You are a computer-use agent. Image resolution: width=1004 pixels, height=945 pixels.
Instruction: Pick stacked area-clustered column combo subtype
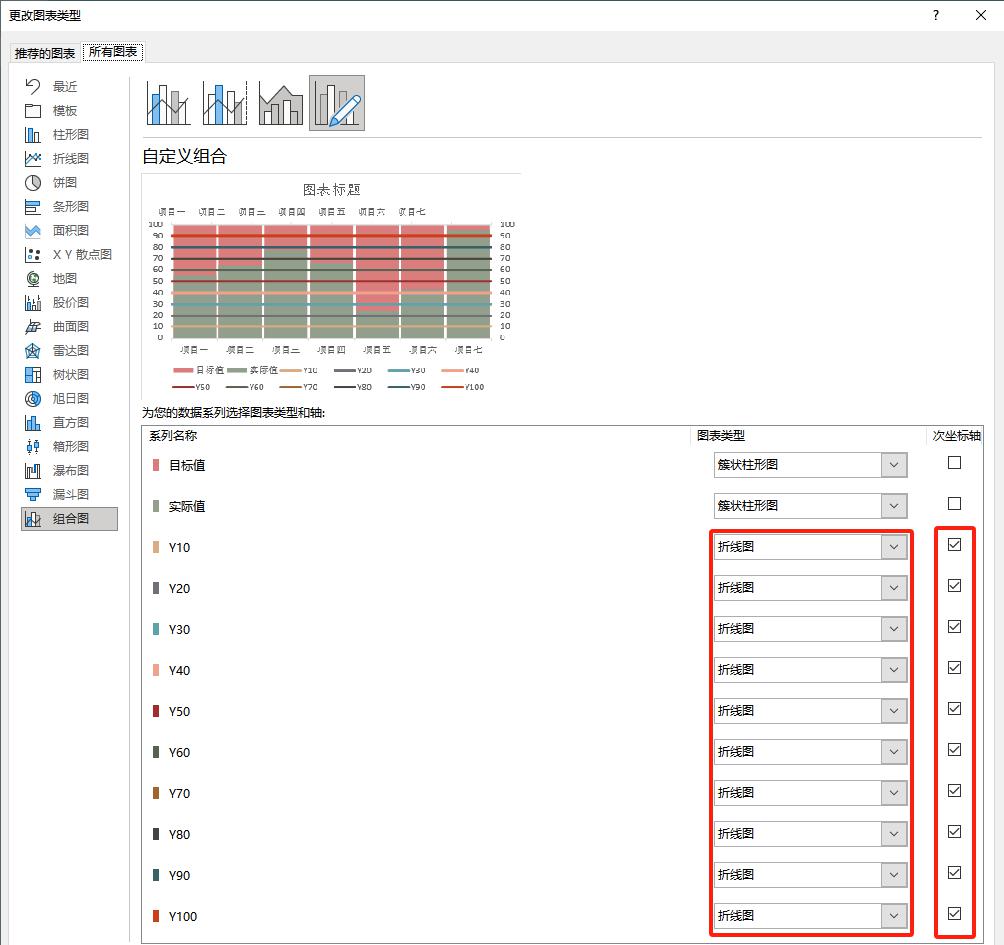pyautogui.click(x=280, y=103)
